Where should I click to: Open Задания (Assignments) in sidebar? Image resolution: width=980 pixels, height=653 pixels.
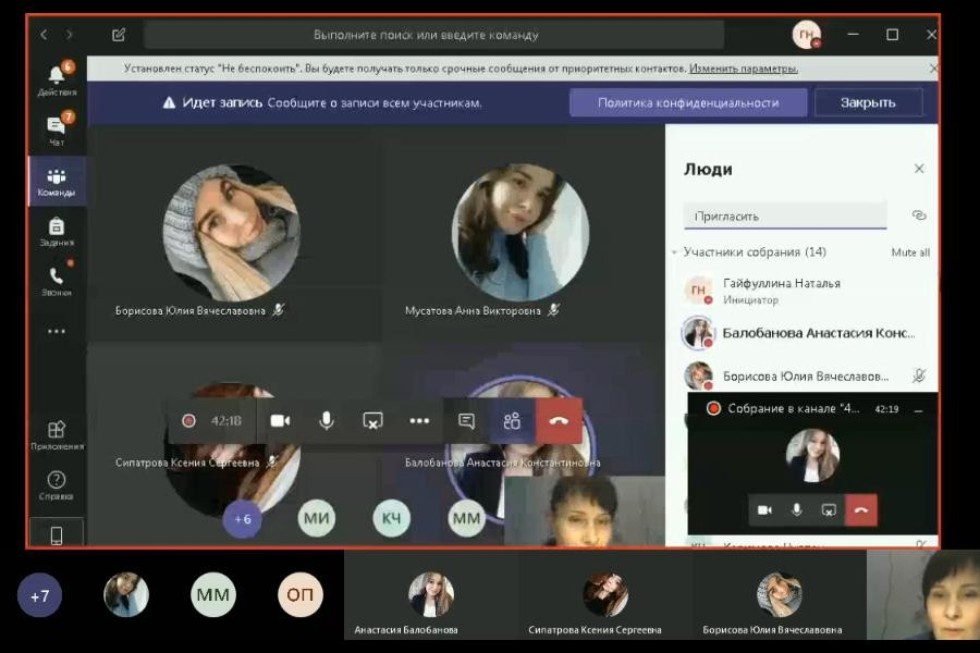pos(56,231)
